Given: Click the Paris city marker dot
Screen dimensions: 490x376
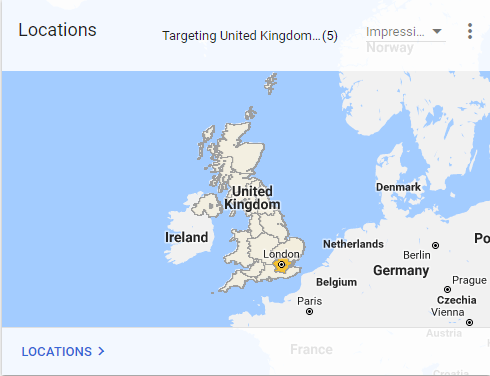Looking at the screenshot, I should pos(309,312).
